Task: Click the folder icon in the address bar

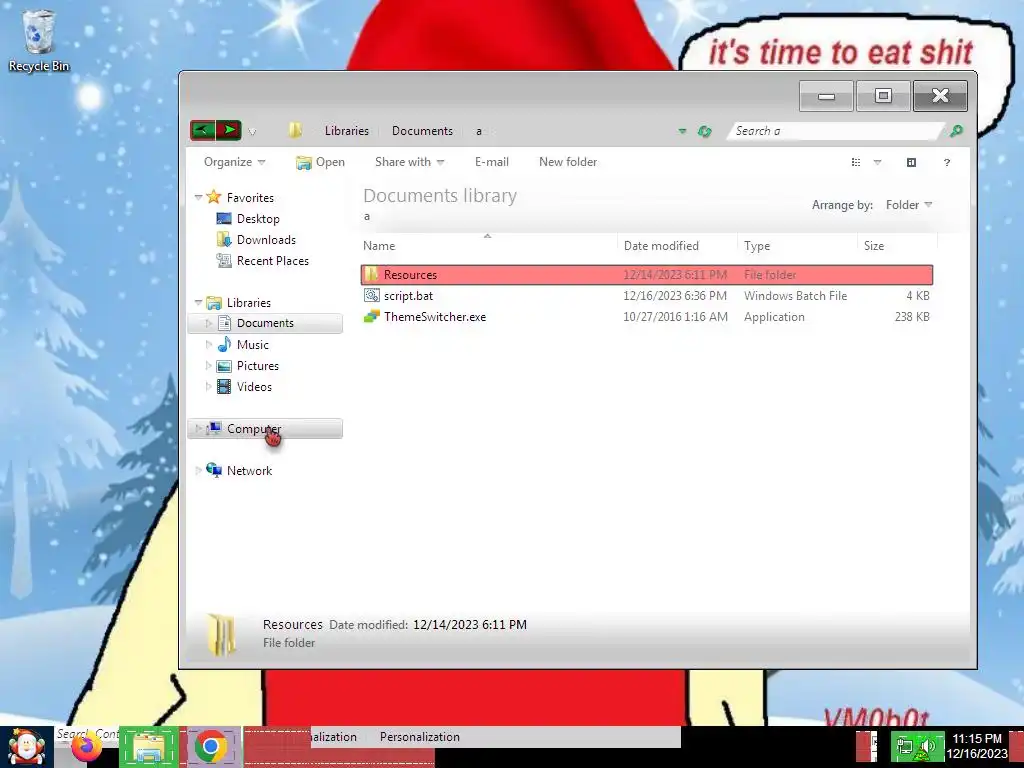Action: tap(295, 131)
